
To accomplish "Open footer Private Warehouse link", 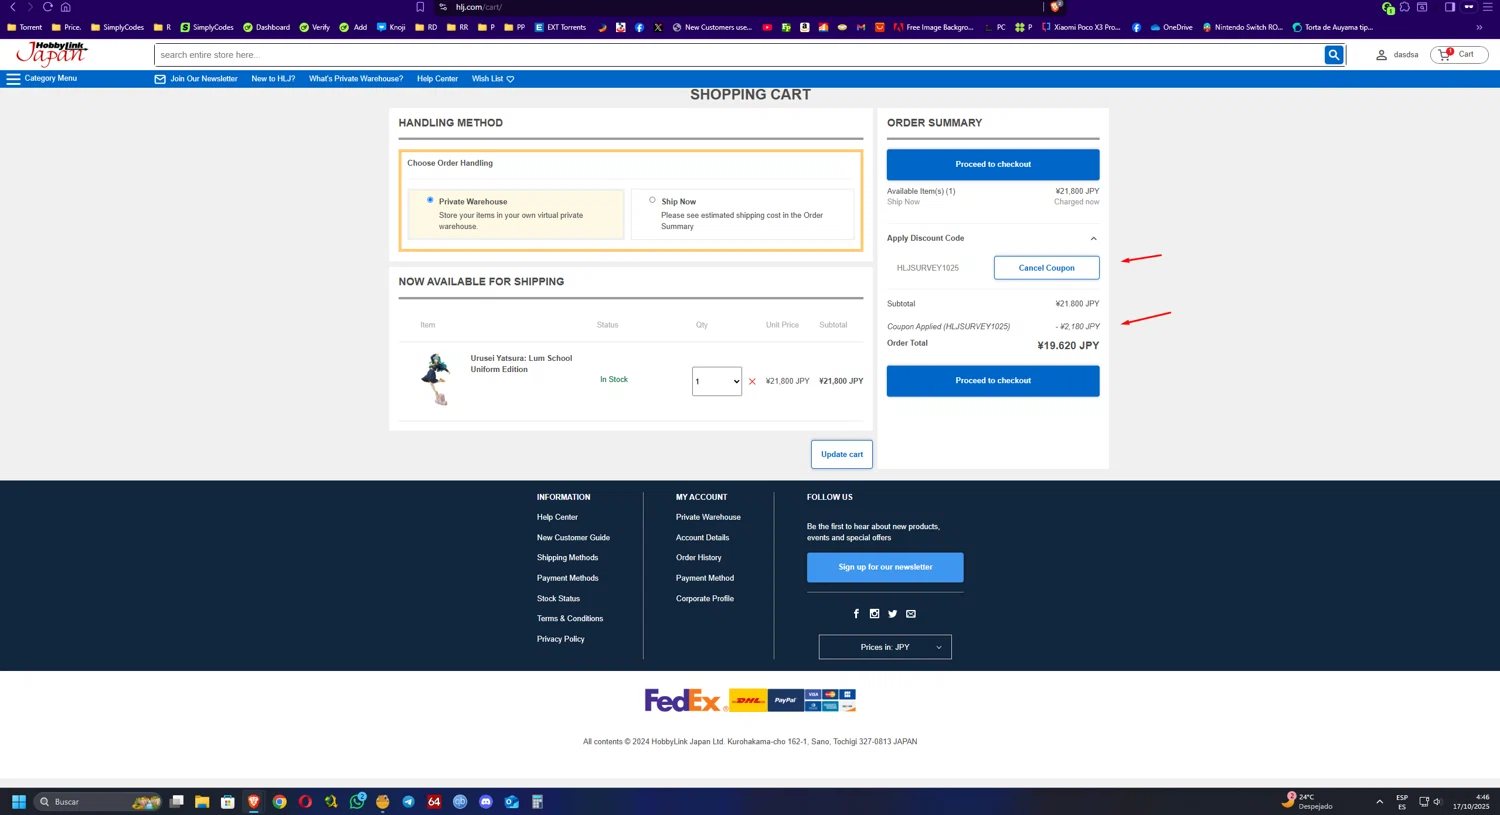I will click(x=708, y=518).
